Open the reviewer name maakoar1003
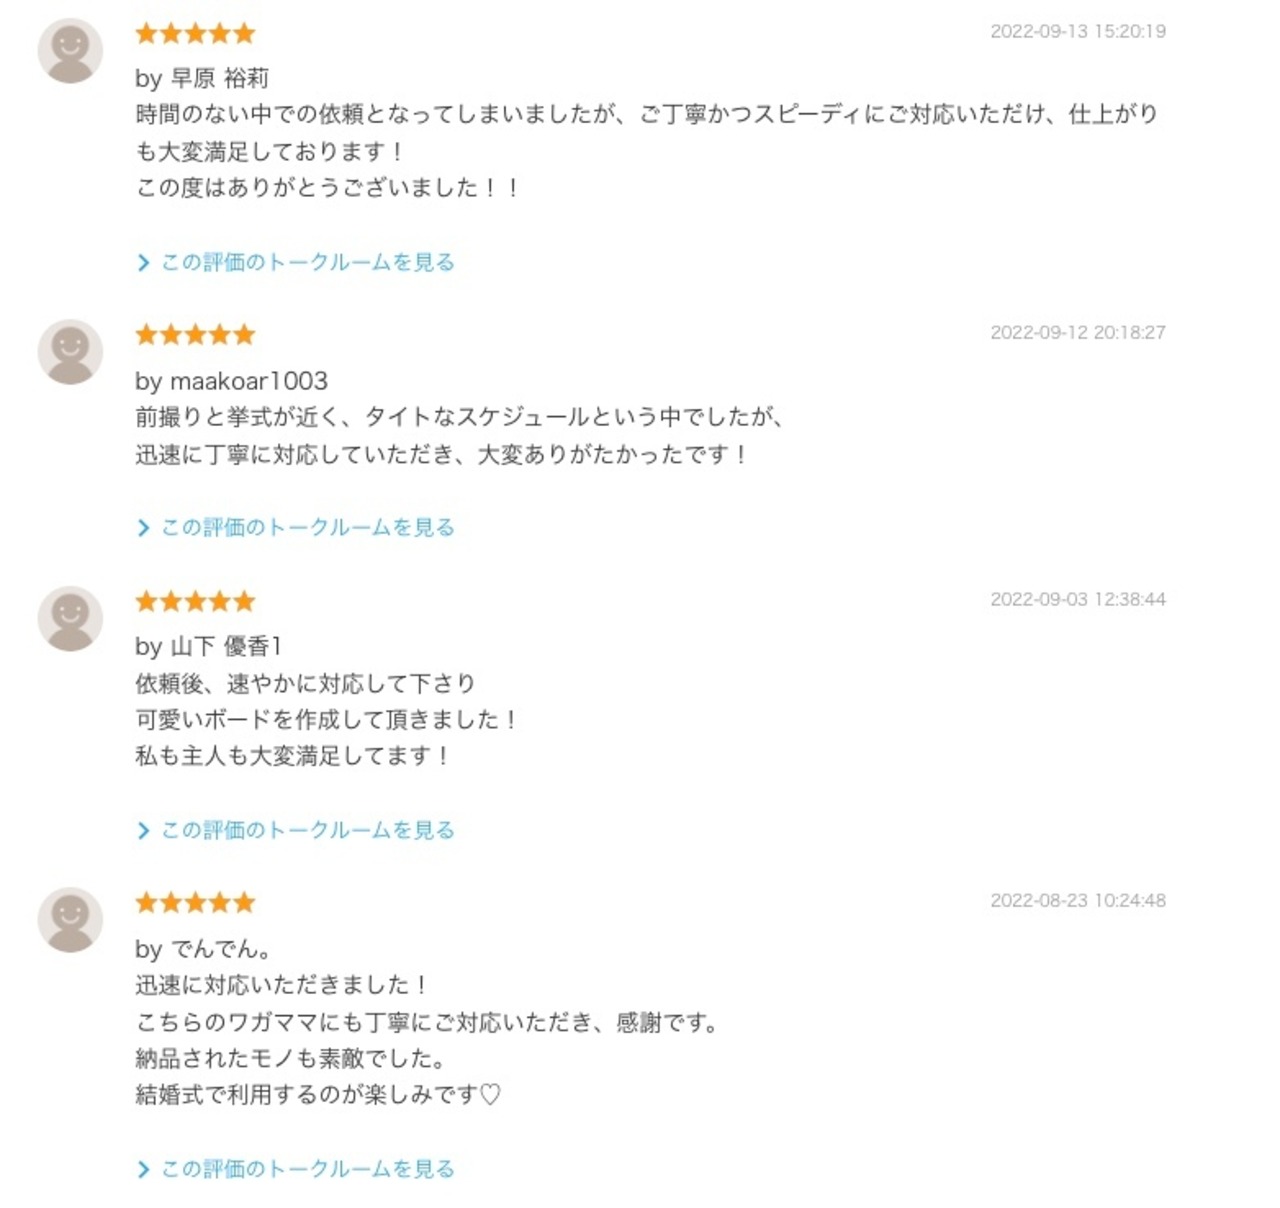The width and height of the screenshot is (1280, 1208). (x=248, y=381)
